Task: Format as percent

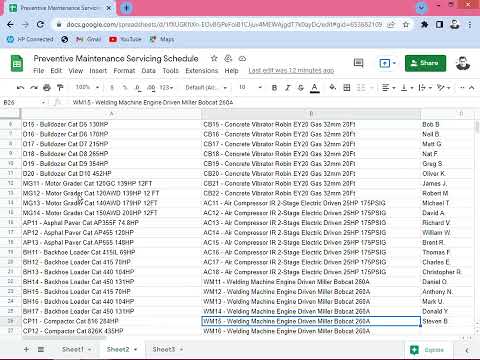Action: point(125,88)
